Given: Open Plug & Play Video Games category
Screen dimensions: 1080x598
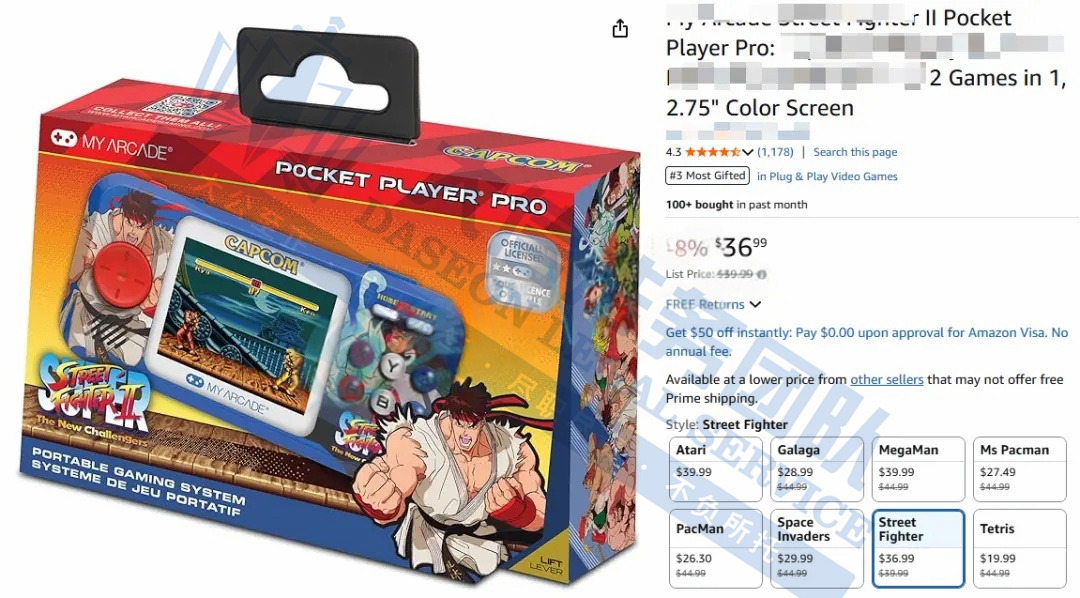Looking at the screenshot, I should 827,176.
